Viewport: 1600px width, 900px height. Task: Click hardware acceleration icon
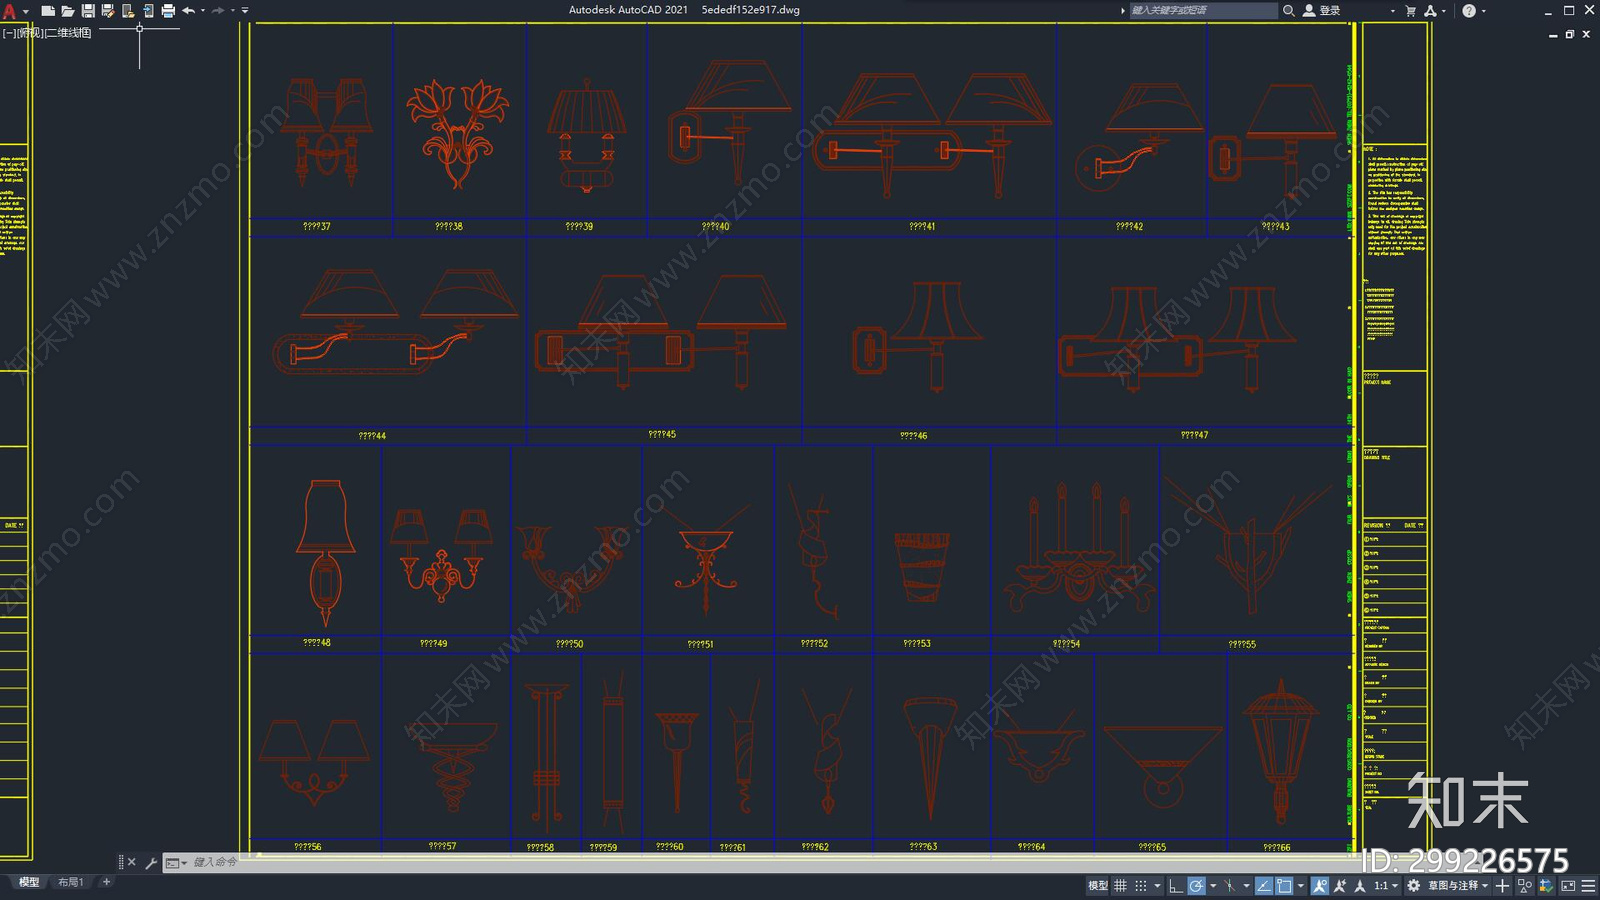tap(1546, 885)
